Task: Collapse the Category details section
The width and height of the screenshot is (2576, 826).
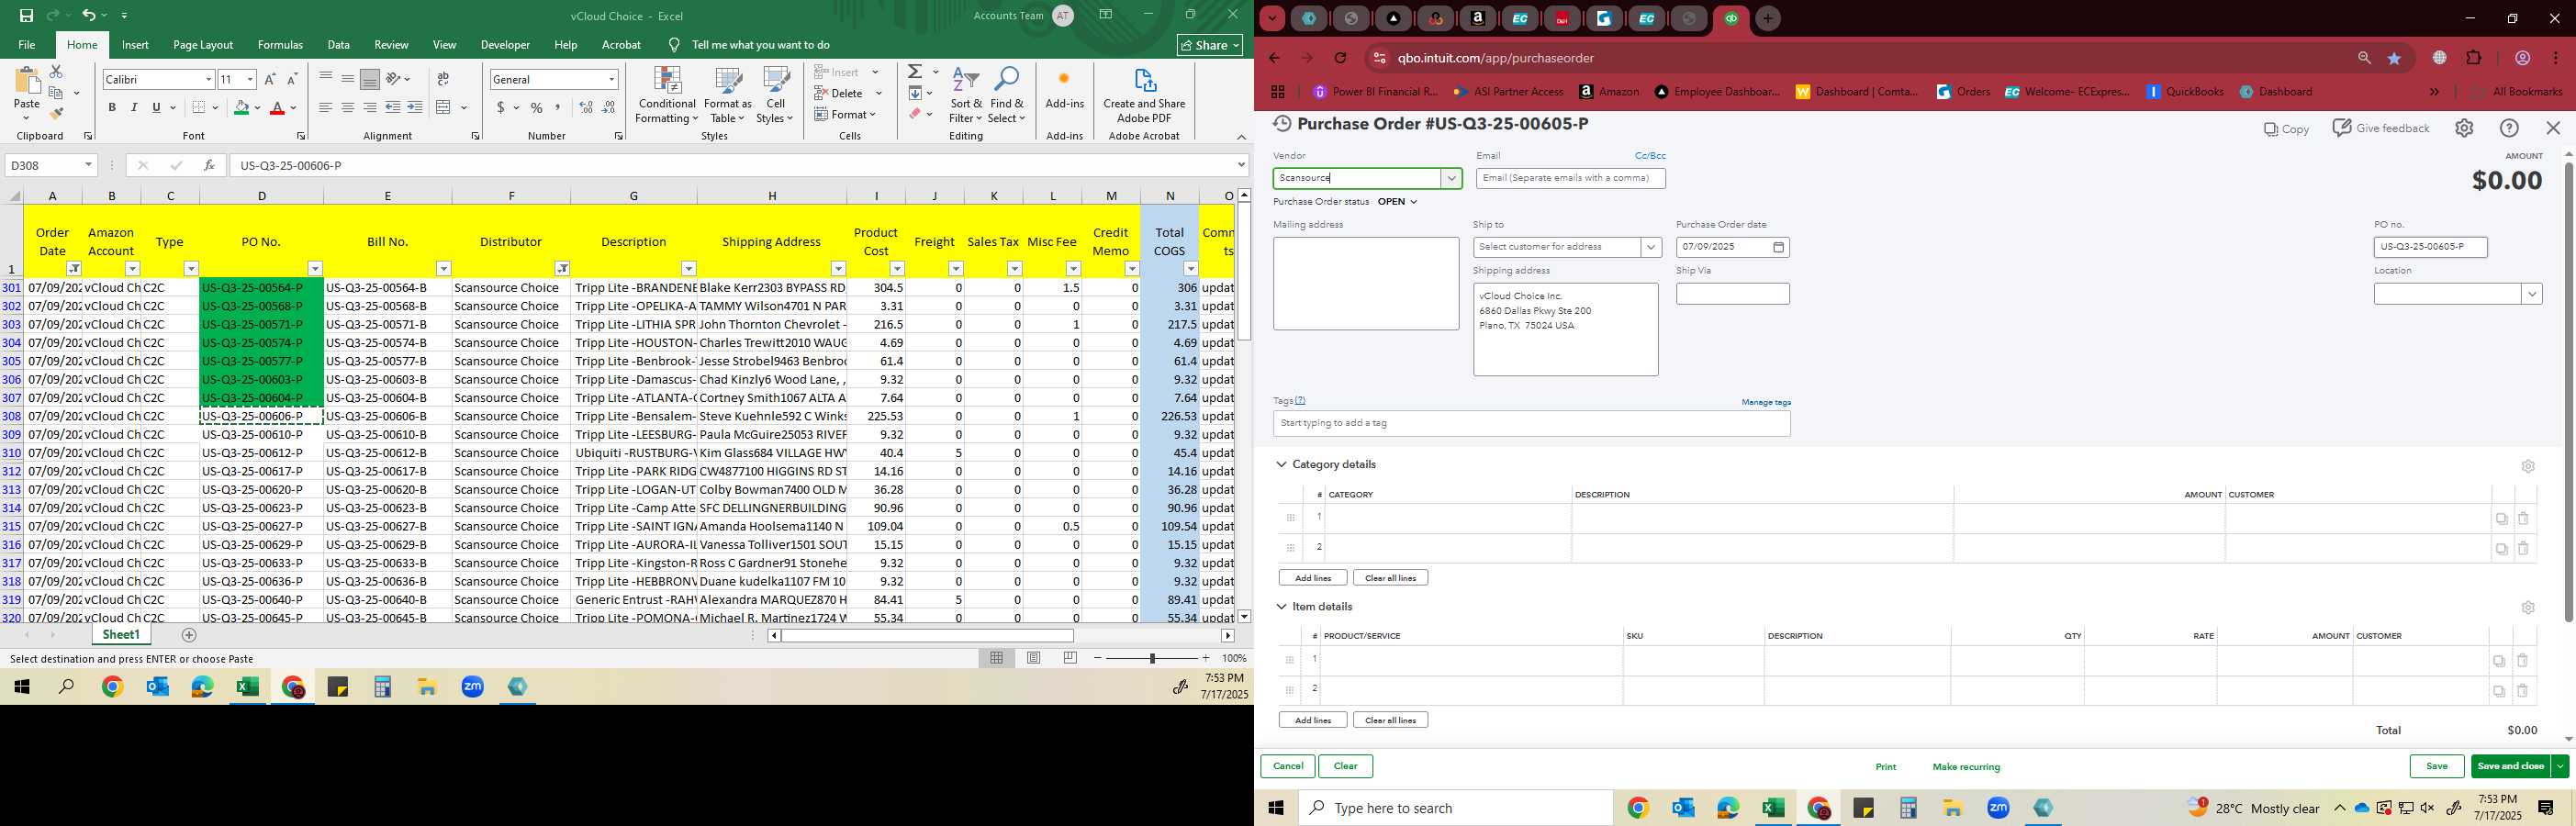Action: tap(1281, 464)
